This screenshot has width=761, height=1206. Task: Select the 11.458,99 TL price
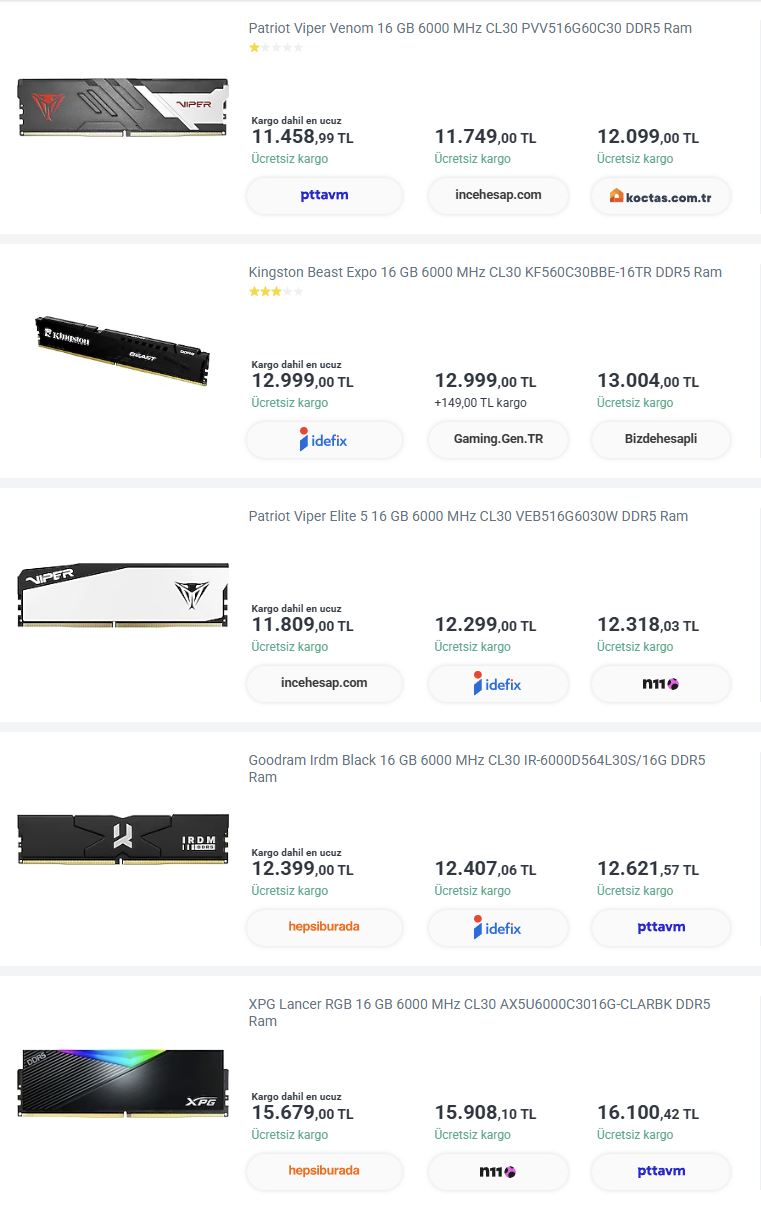(302, 137)
